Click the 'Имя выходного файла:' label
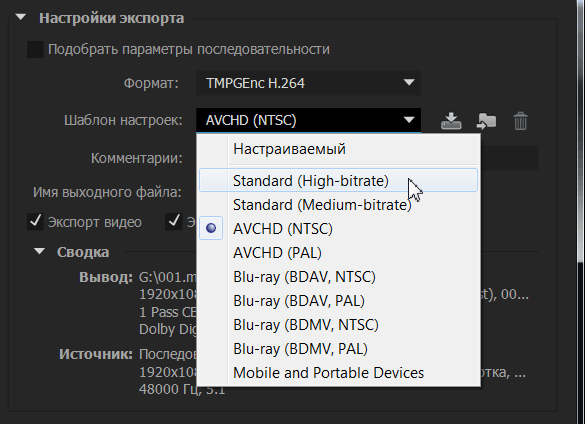The height and width of the screenshot is (424, 585). coord(107,192)
